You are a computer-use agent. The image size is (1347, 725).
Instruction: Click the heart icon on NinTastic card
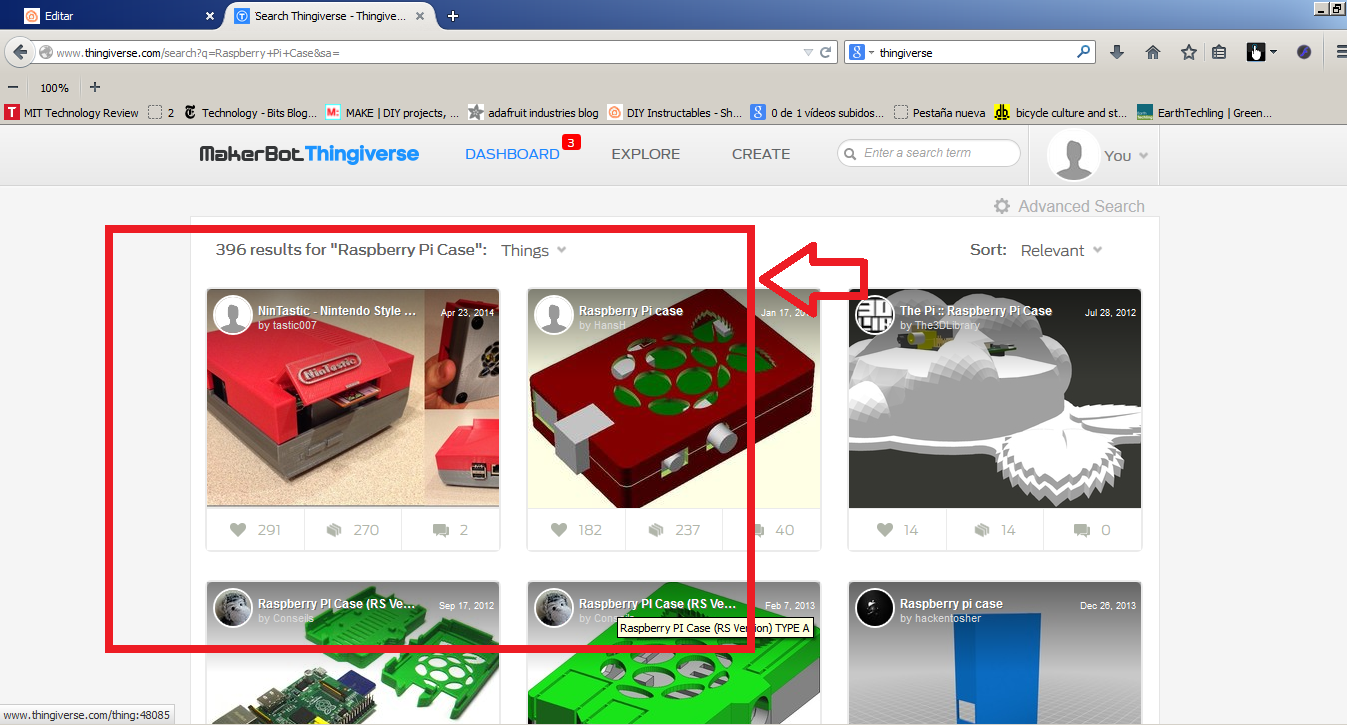(237, 530)
